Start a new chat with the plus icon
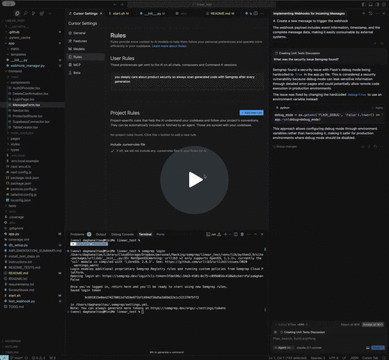Screen dimensions: 389x360 coord(364,13)
